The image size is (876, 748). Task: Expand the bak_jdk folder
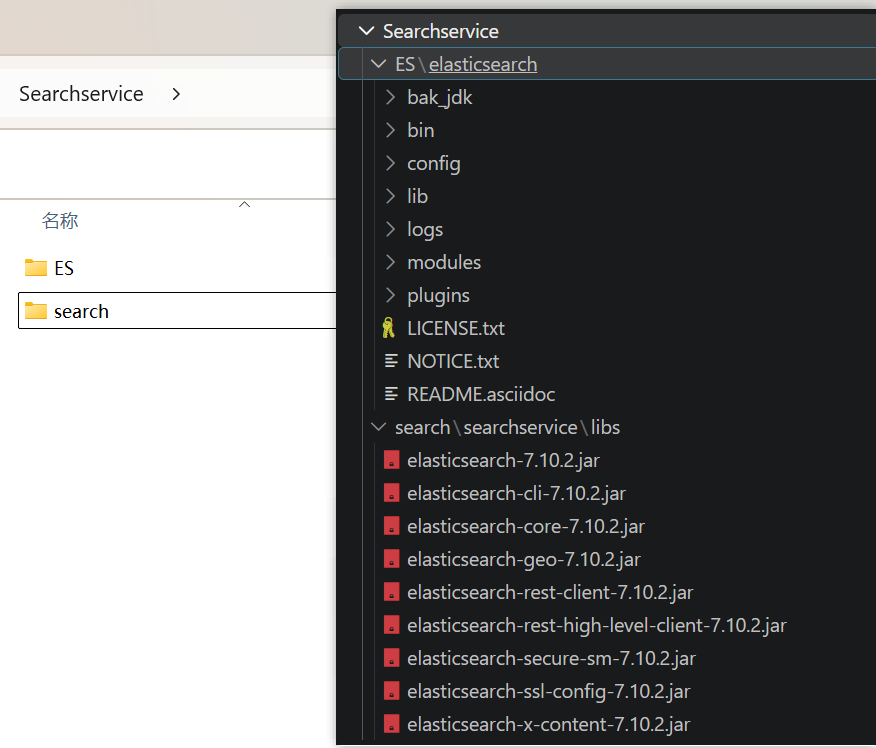click(391, 97)
